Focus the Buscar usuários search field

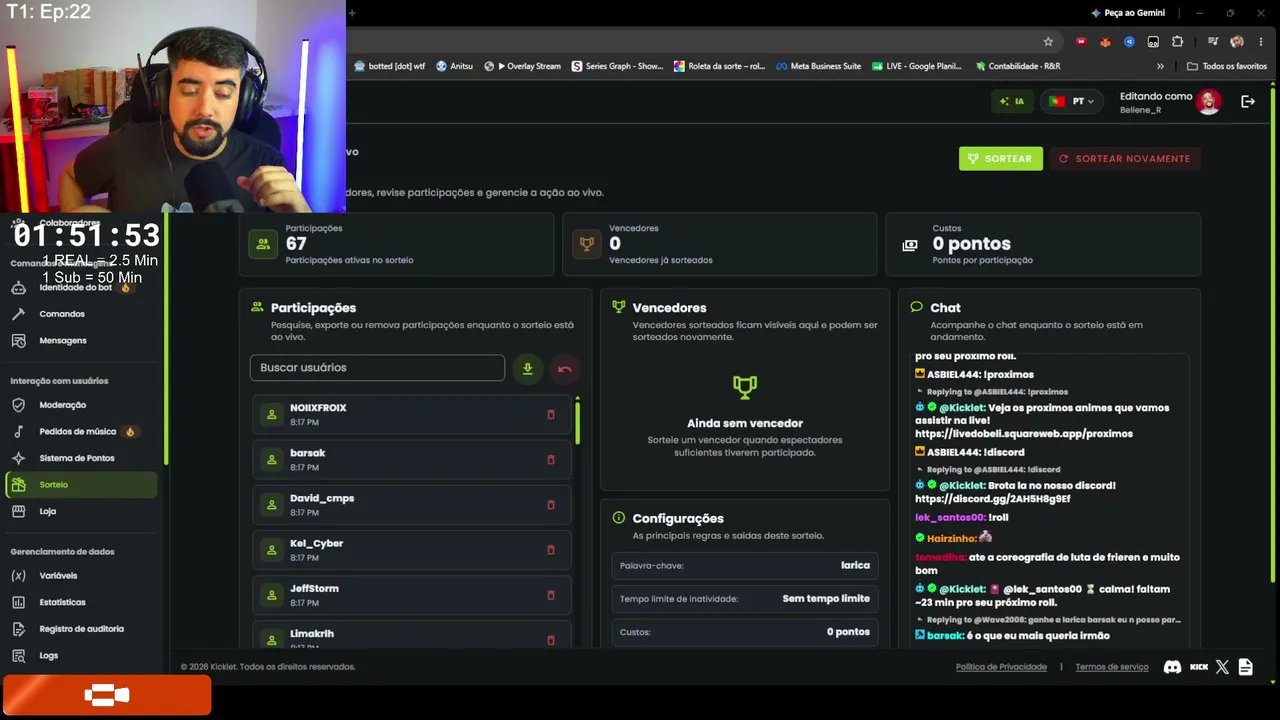[377, 368]
